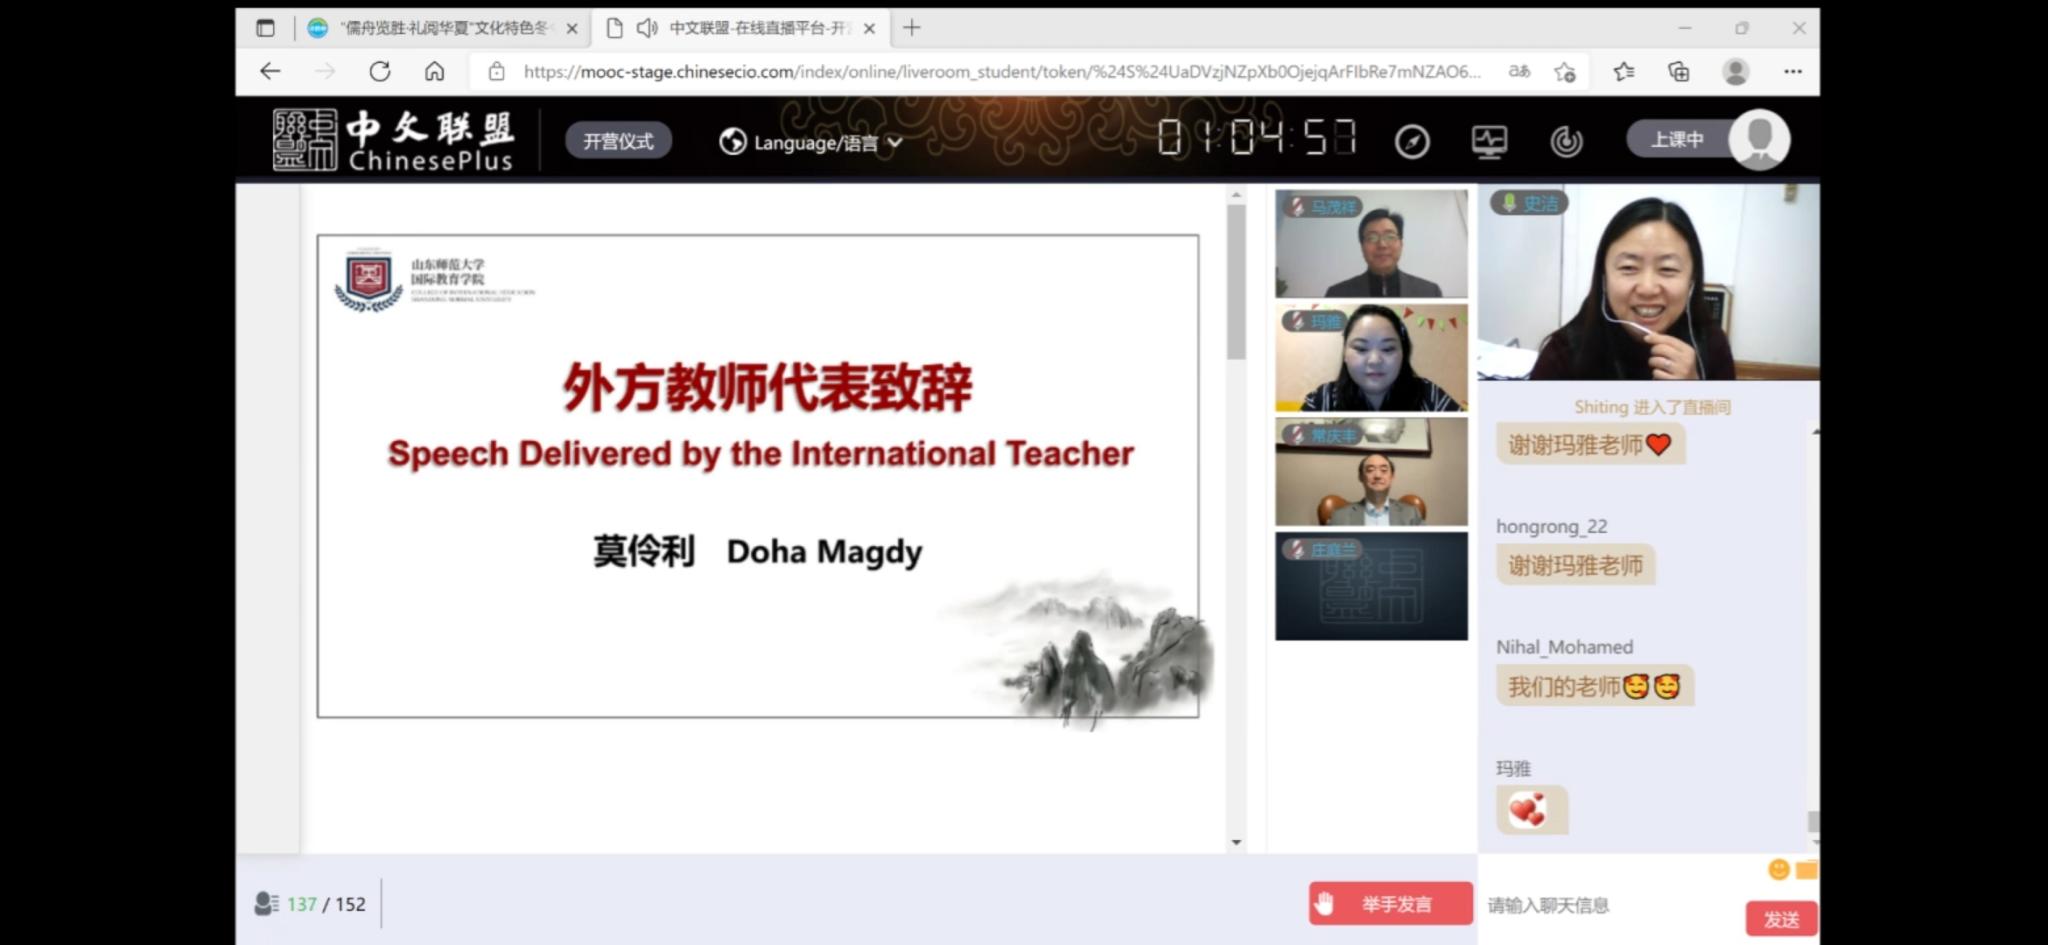Open browser collections icon
Viewport: 2048px width, 945px height.
point(1679,71)
